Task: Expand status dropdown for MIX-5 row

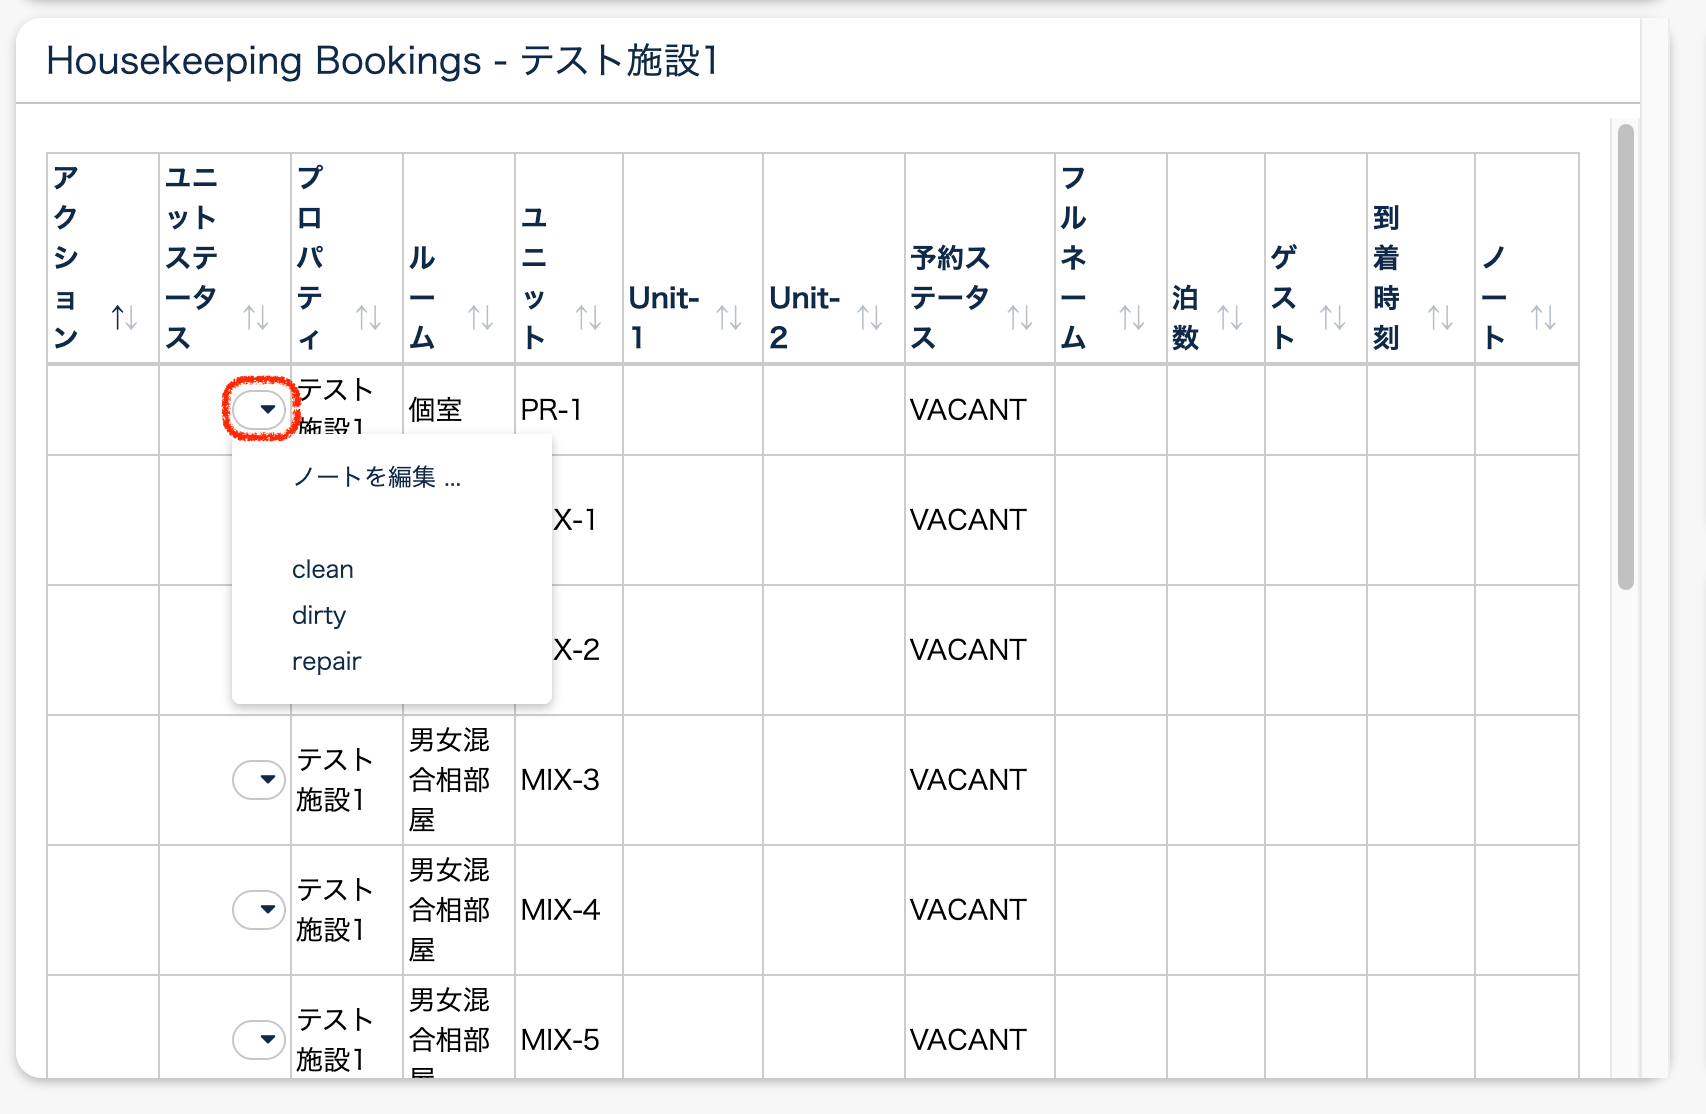Action: coord(259,1039)
